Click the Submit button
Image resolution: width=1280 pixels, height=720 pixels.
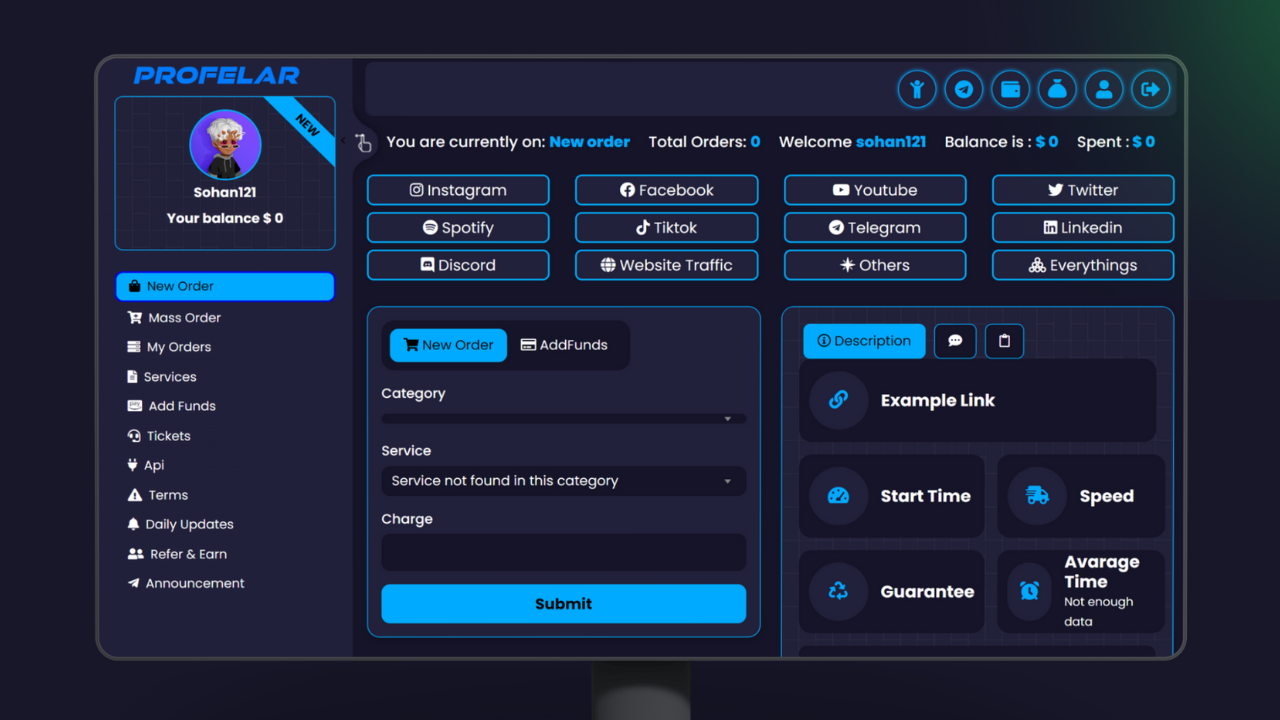563,604
